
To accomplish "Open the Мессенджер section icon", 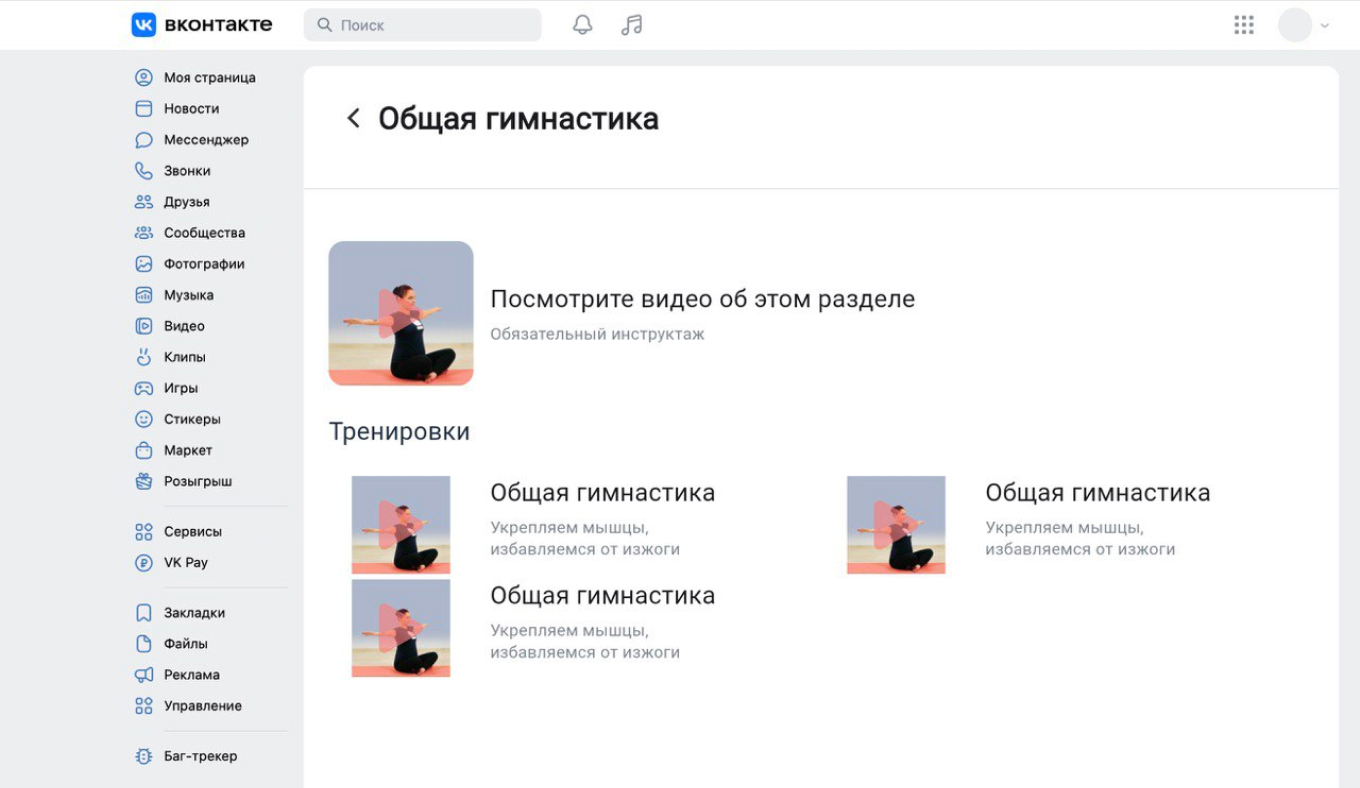I will 143,139.
